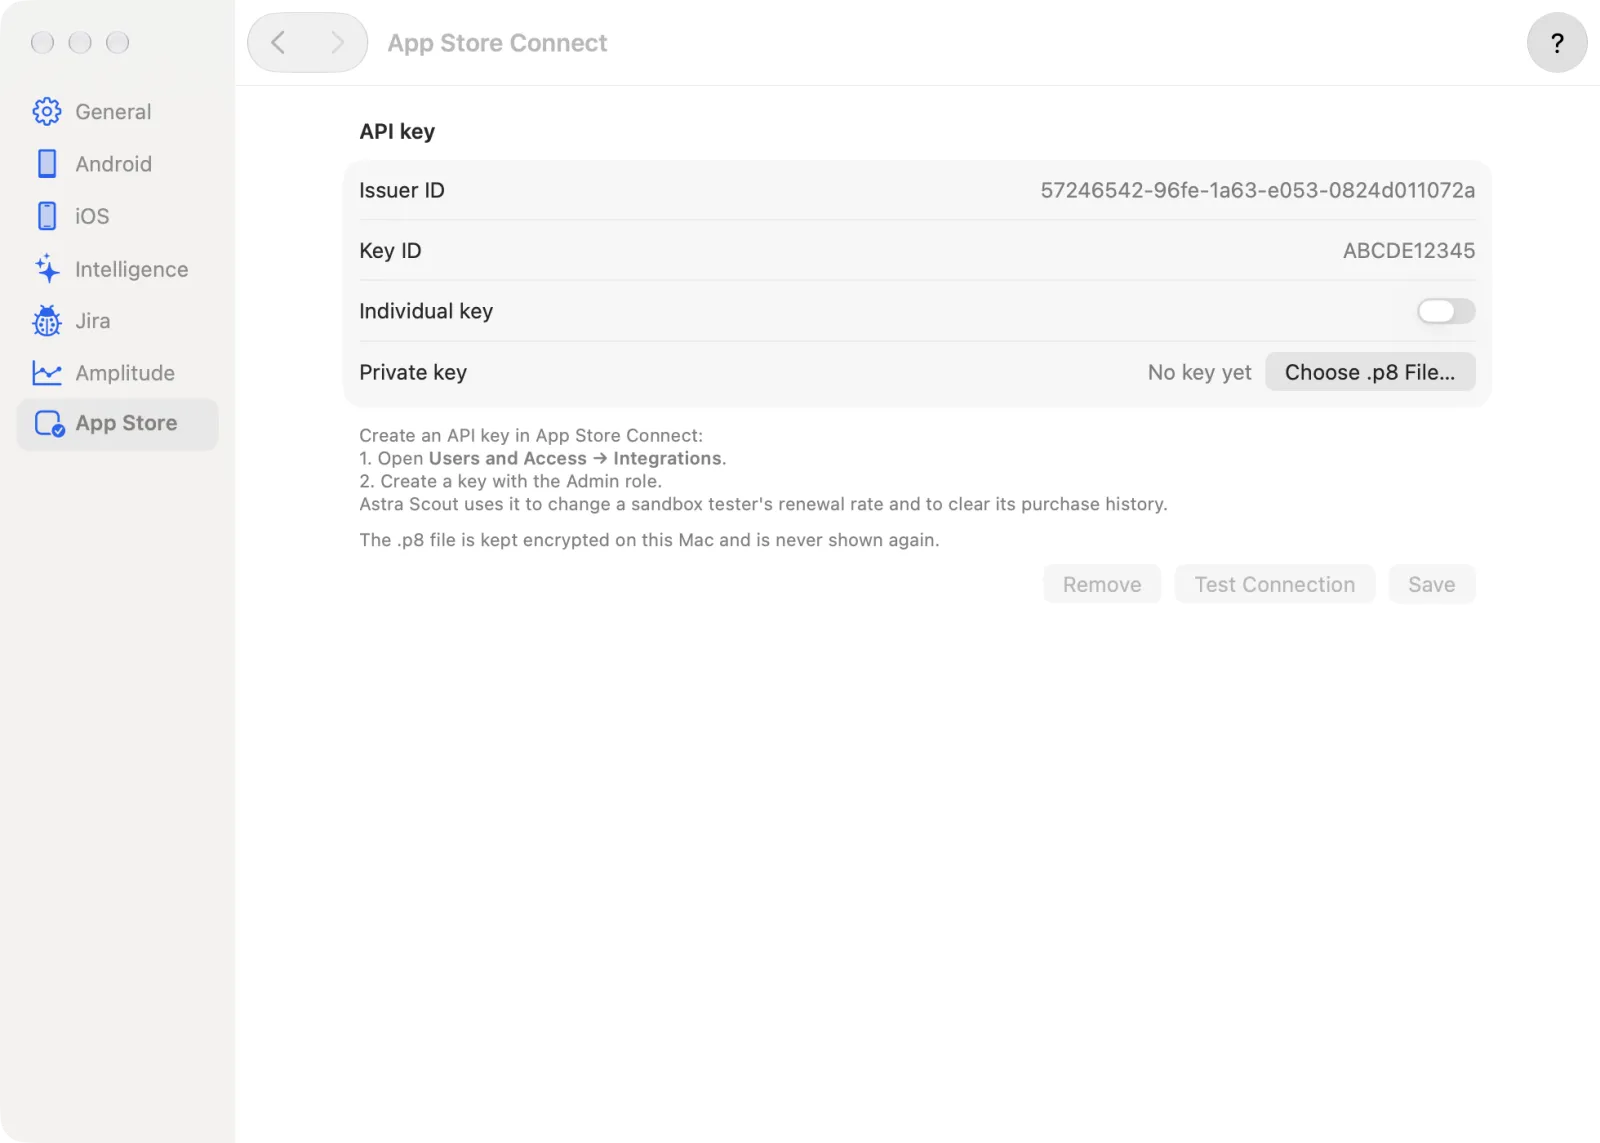Click the Android device icon in sidebar
The width and height of the screenshot is (1600, 1143).
coord(47,163)
